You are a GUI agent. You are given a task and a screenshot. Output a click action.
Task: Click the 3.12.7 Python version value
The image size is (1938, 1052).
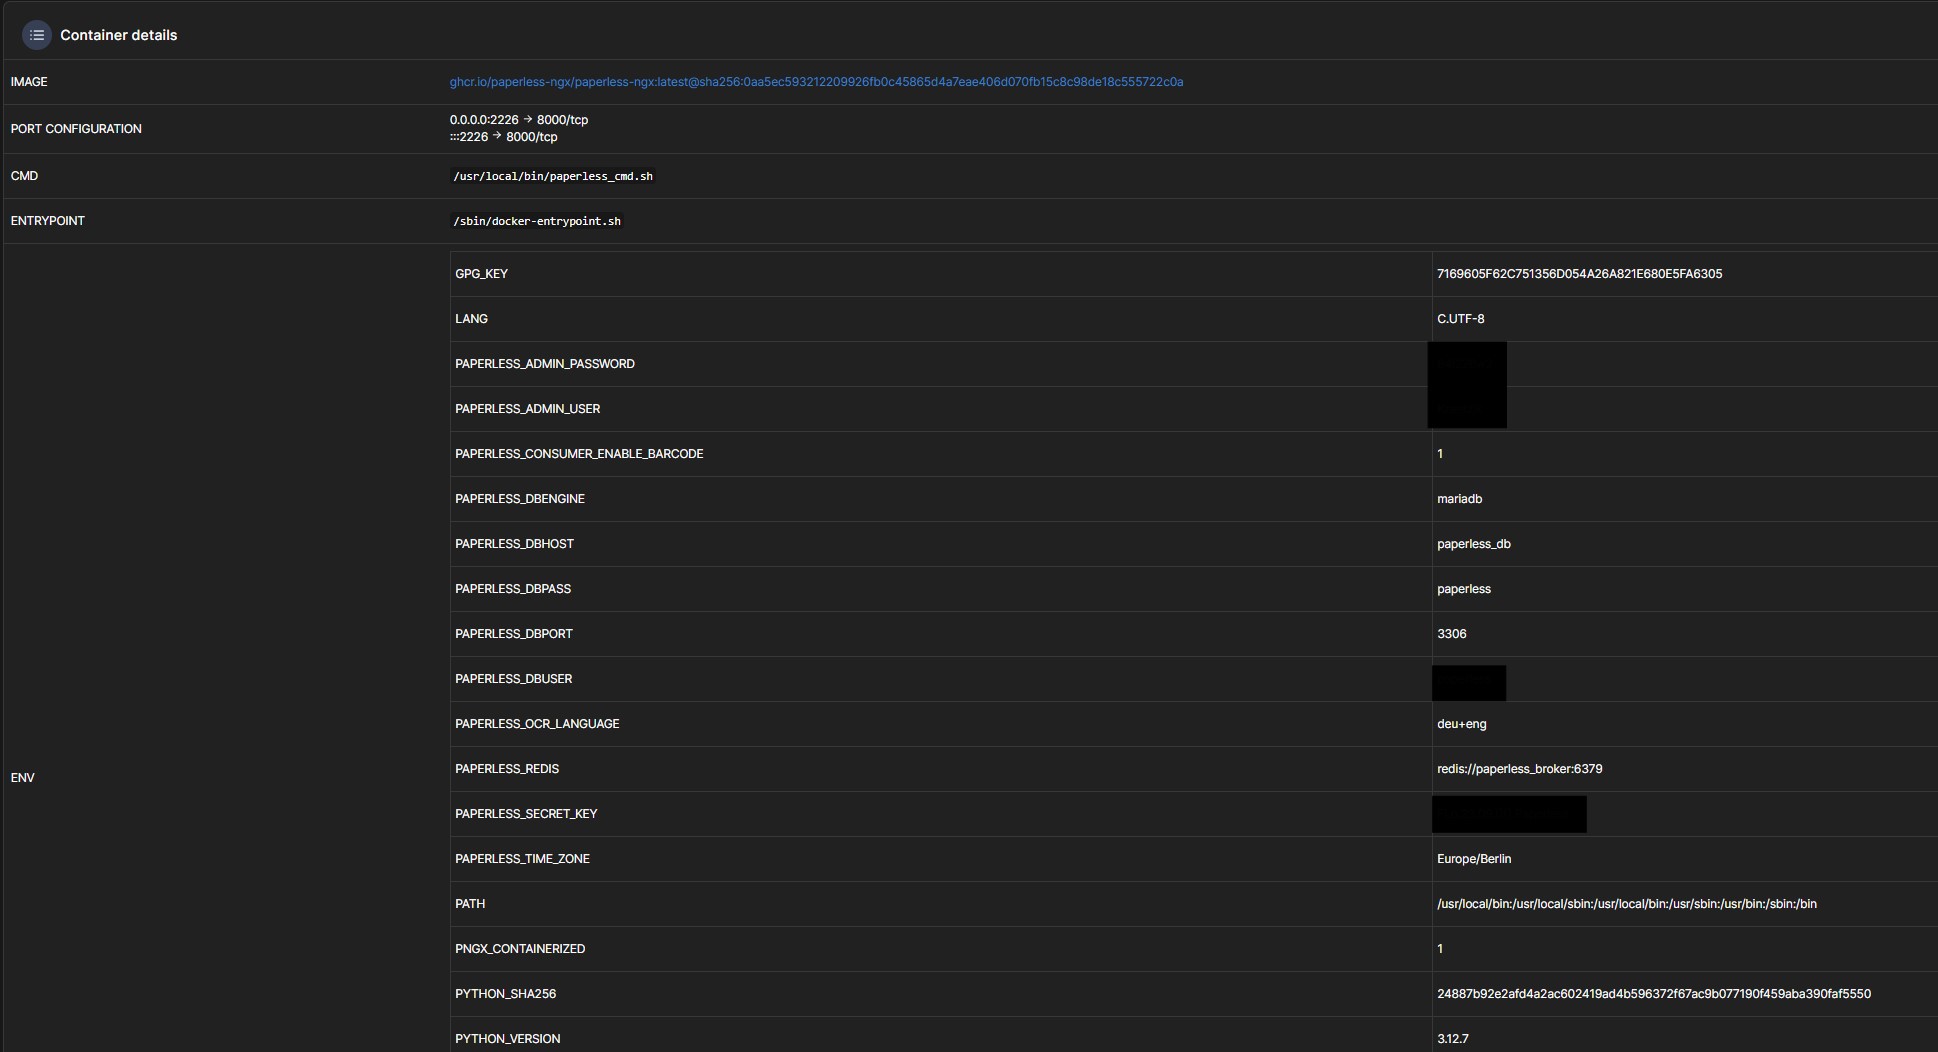coord(1452,1039)
